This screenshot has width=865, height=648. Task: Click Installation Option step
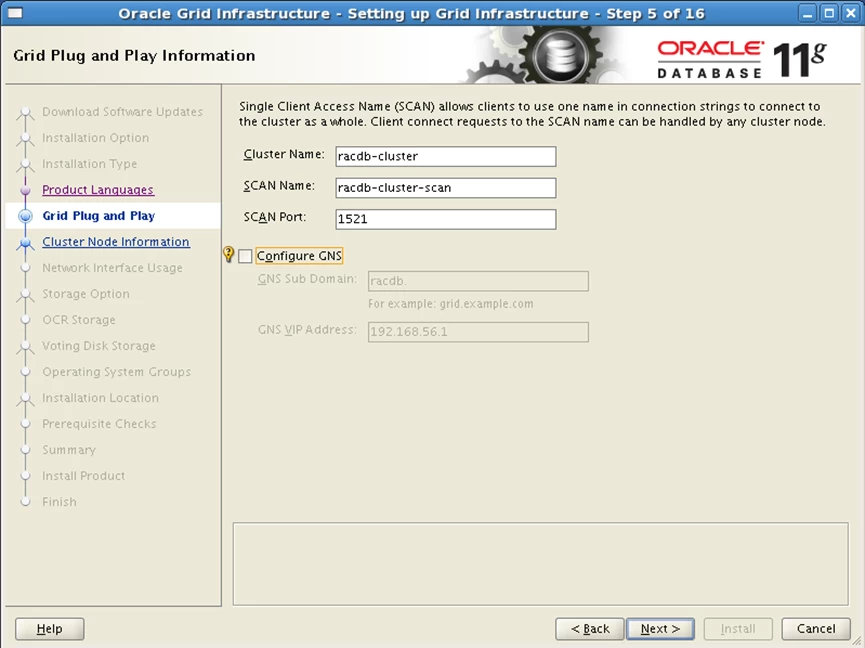[x=95, y=138]
